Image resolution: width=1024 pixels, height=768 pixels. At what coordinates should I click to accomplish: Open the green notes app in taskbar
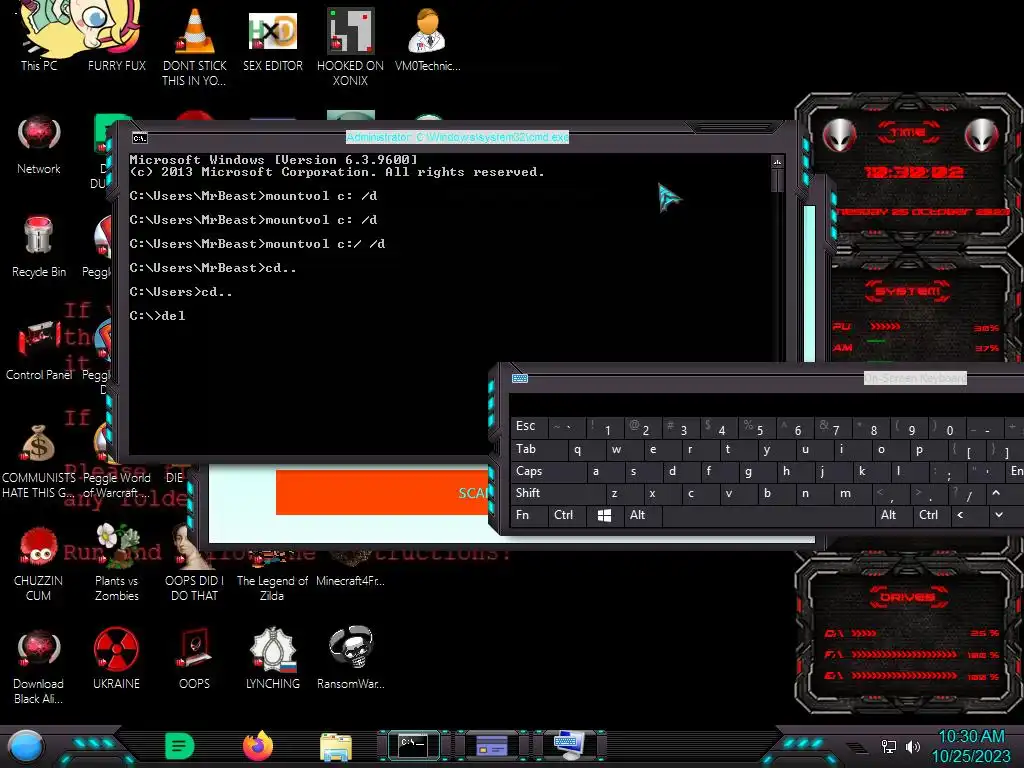(180, 746)
